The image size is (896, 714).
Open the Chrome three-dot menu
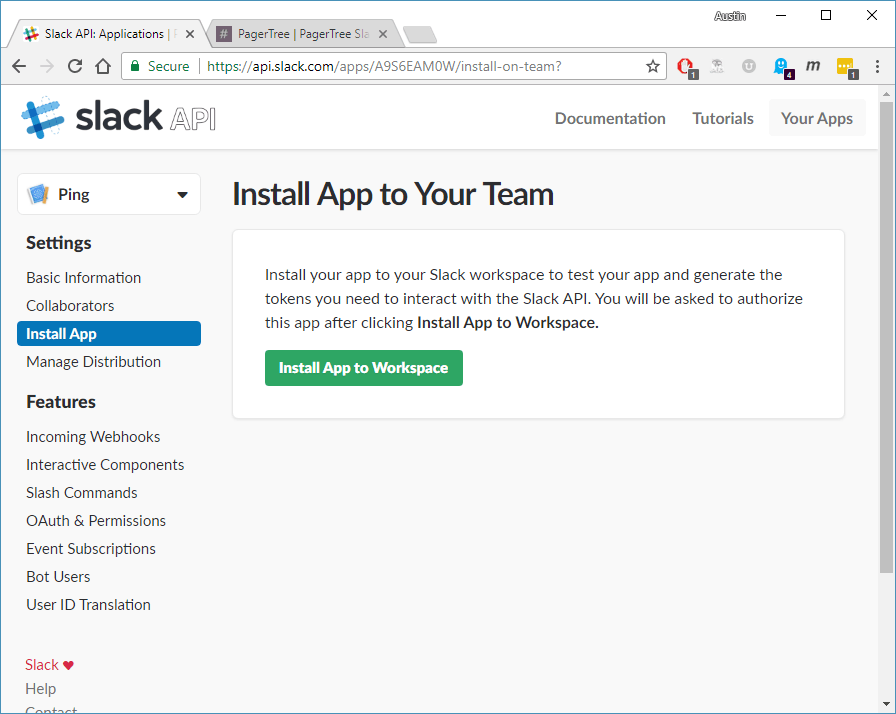point(877,66)
